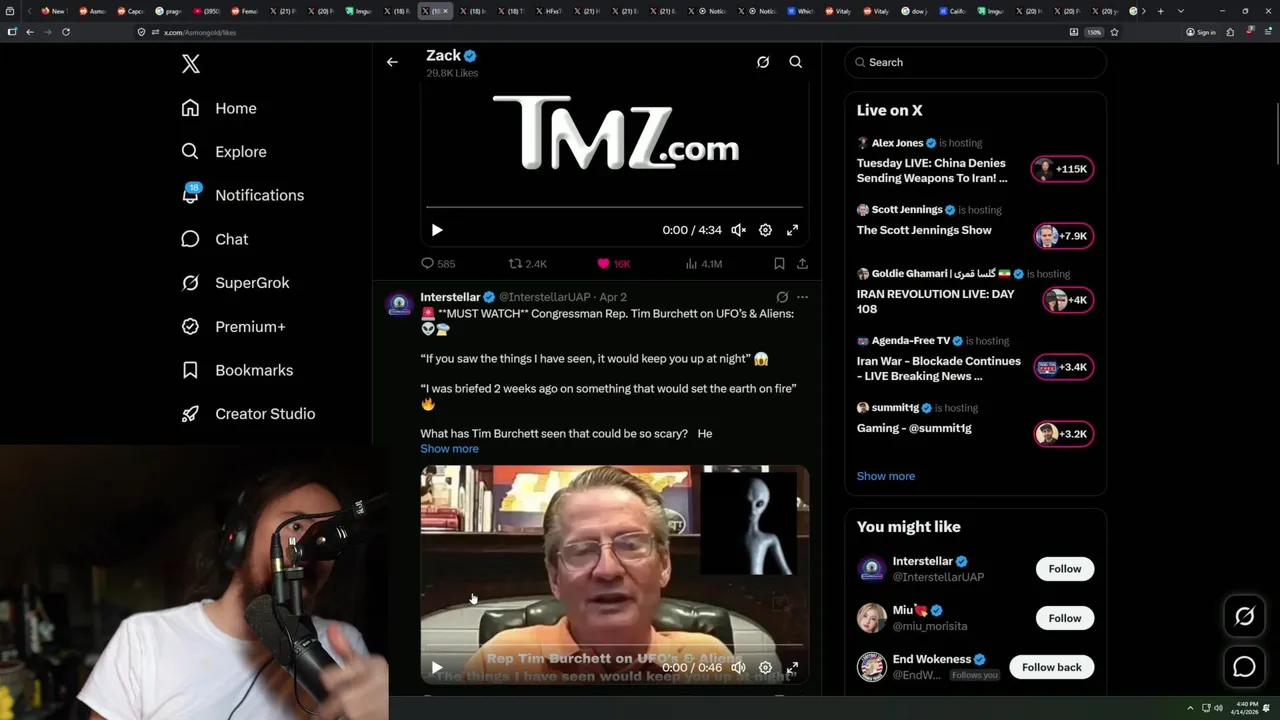Click browser Sign in button
Viewport: 1280px width, 720px height.
pyautogui.click(x=1201, y=32)
